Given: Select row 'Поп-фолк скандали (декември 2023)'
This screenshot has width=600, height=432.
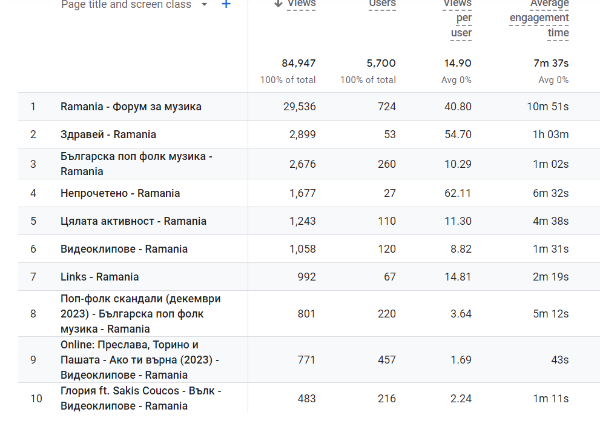Looking at the screenshot, I should (309, 314).
